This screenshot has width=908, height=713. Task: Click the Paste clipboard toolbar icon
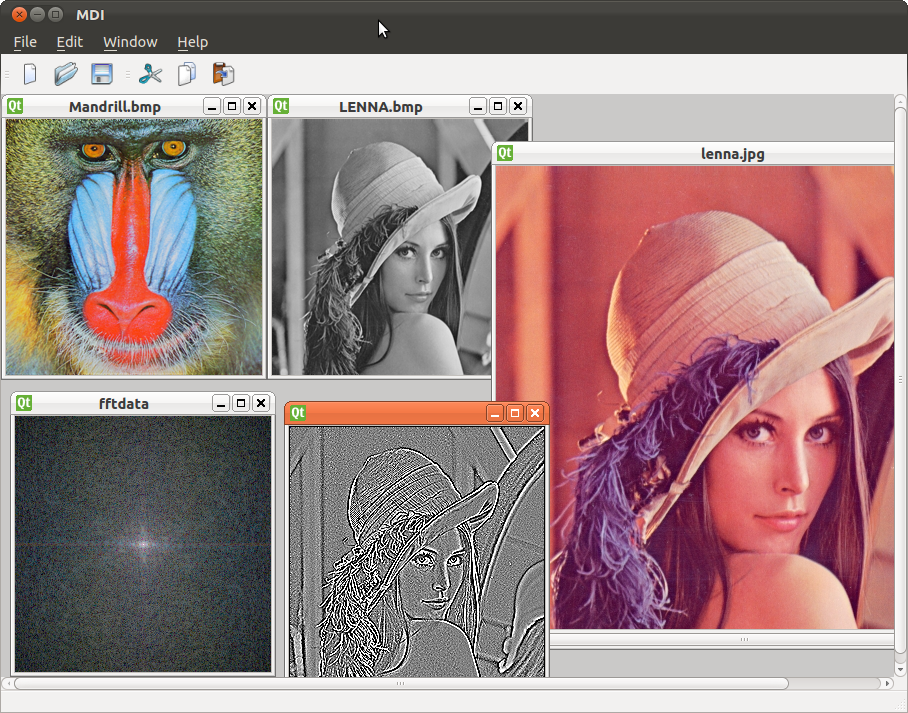coord(223,74)
